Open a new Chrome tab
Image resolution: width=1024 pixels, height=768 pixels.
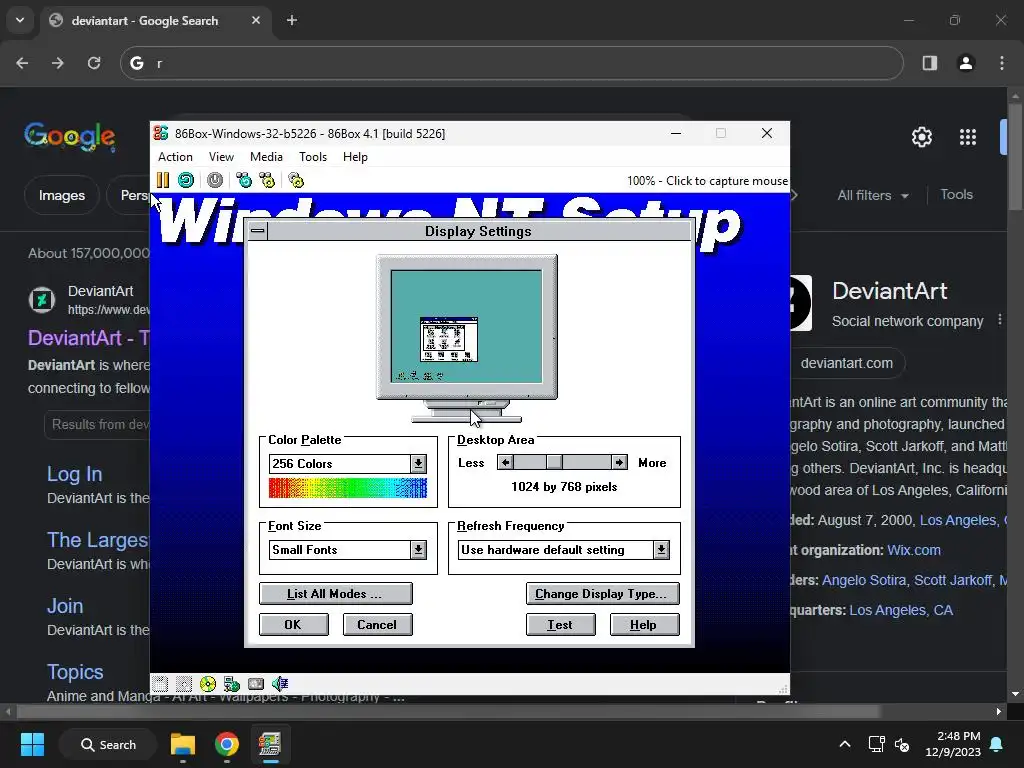[x=292, y=20]
